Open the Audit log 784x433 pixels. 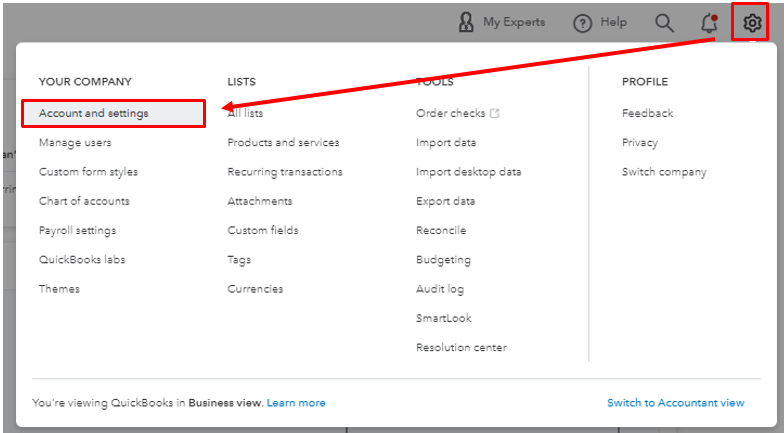[441, 289]
